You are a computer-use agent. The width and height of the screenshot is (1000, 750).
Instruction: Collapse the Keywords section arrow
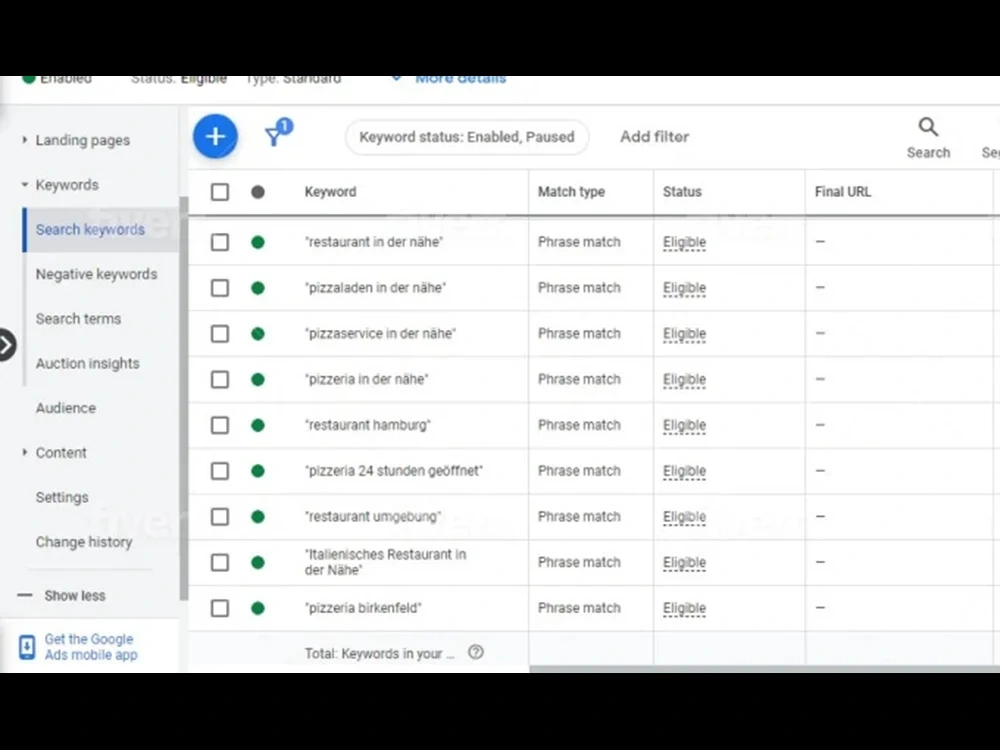(24, 184)
